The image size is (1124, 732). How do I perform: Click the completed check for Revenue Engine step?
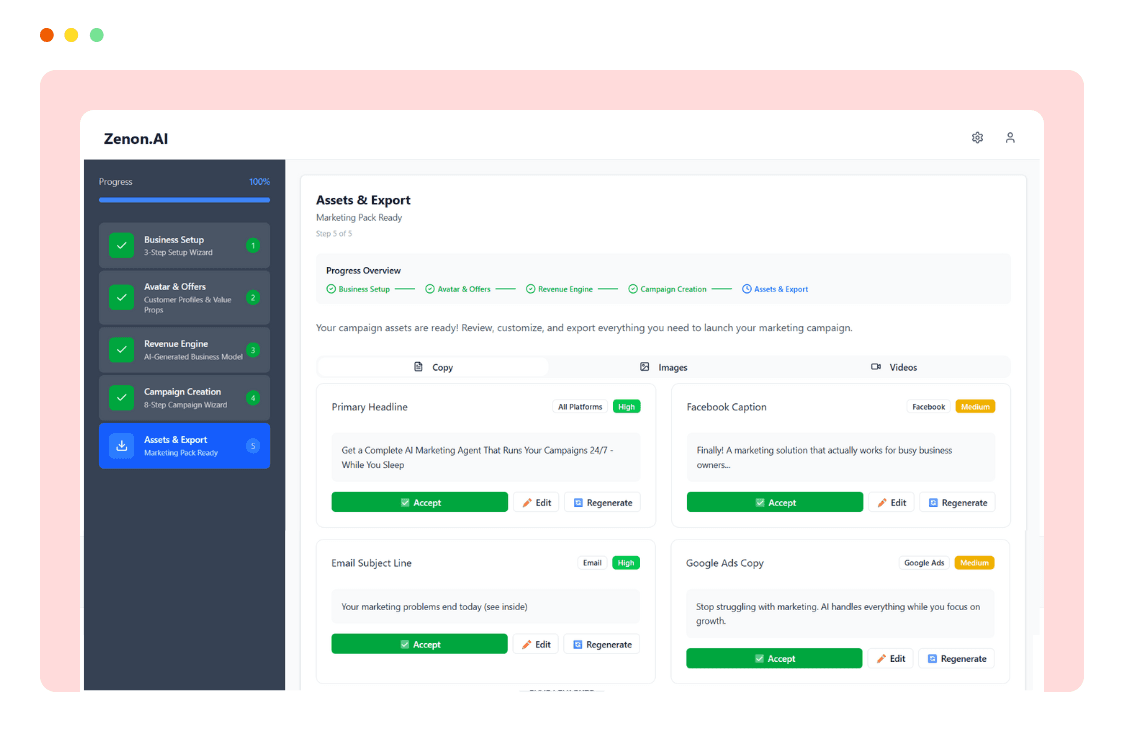(120, 349)
